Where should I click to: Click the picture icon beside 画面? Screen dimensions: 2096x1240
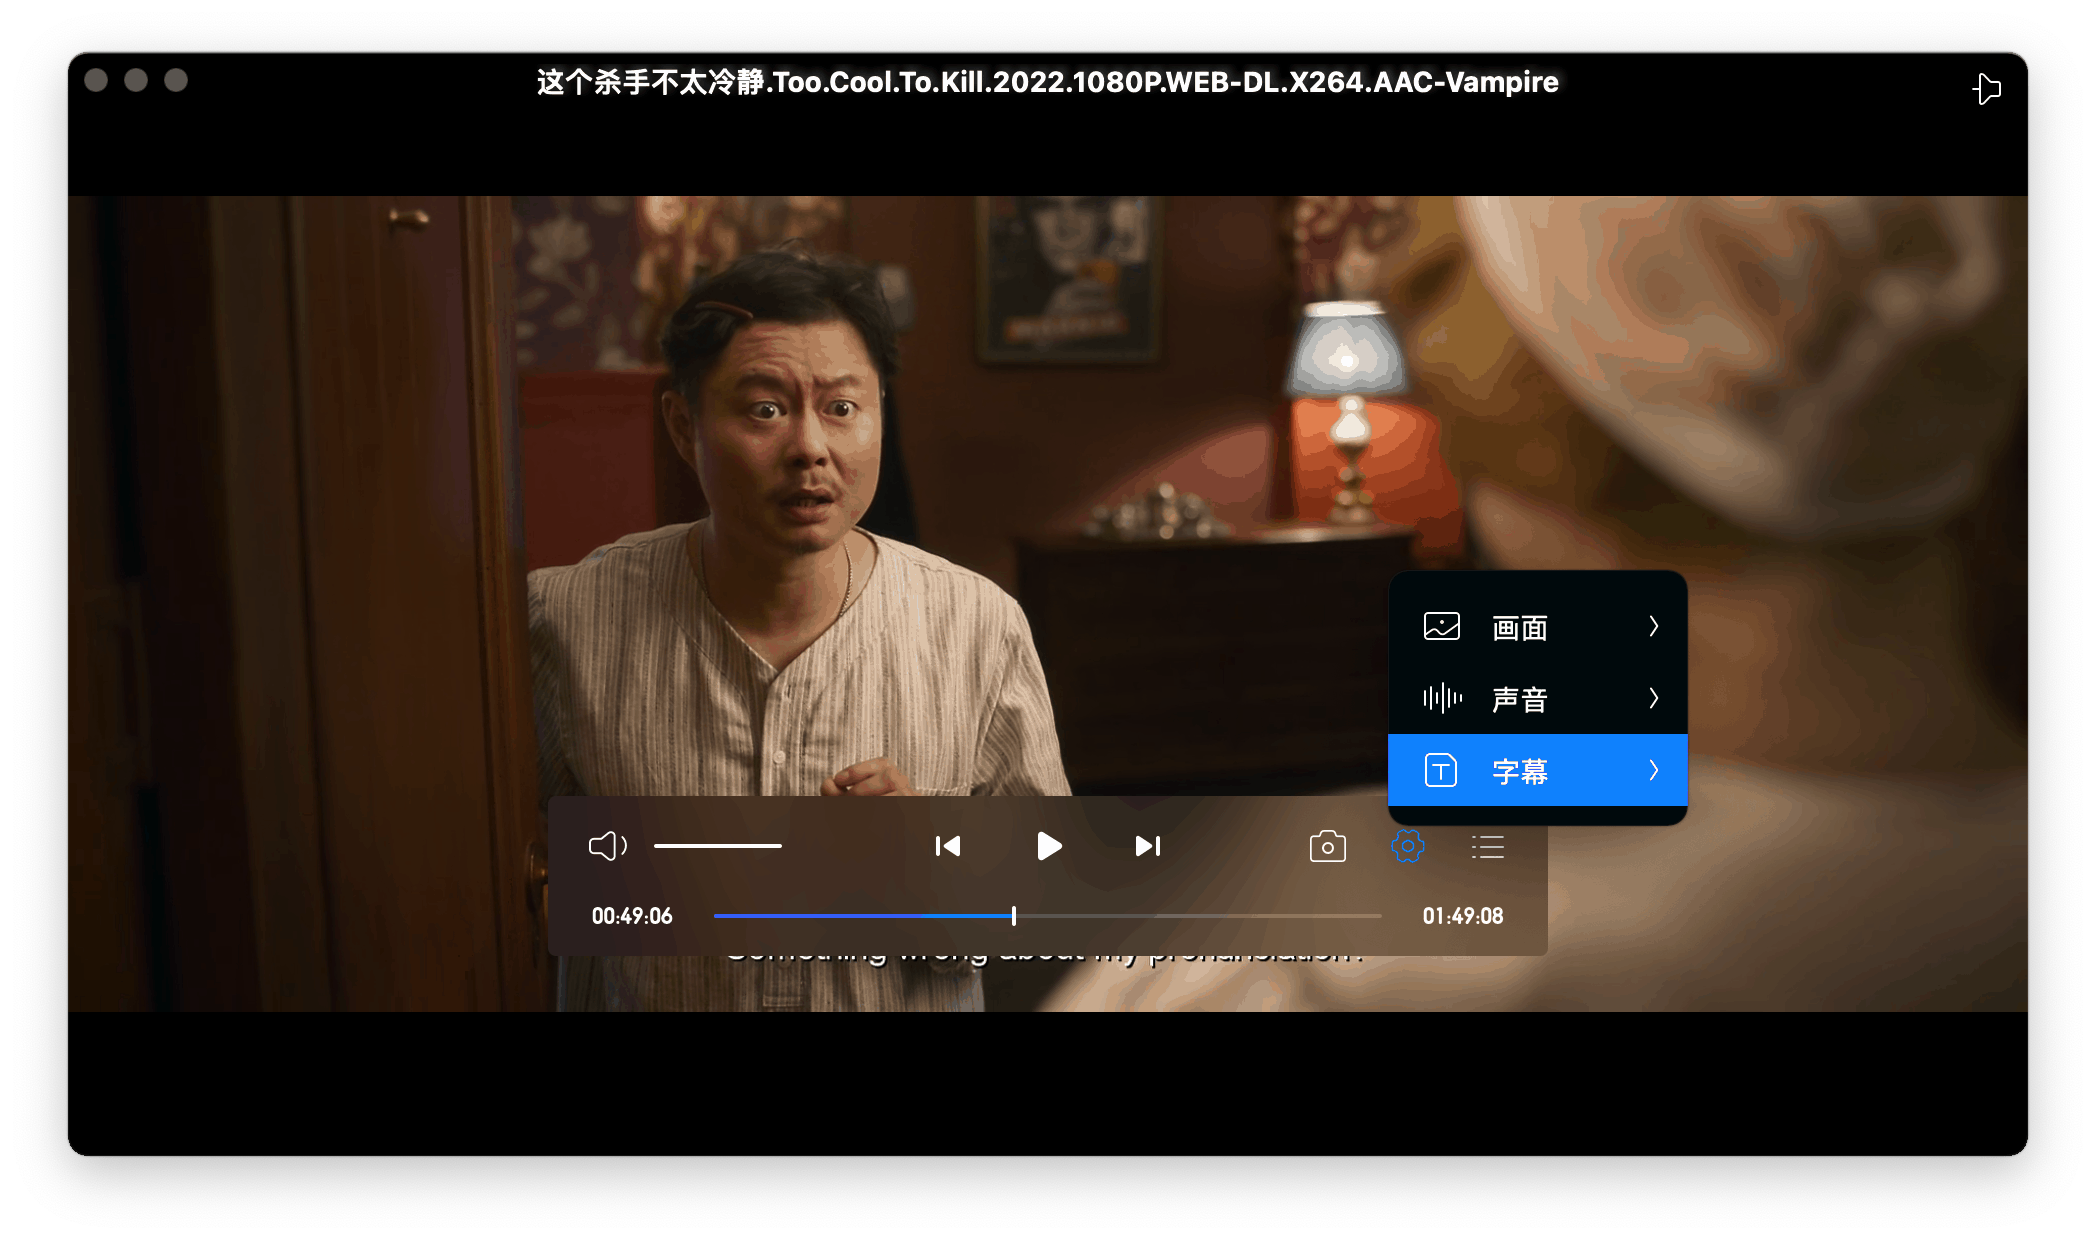tap(1441, 627)
